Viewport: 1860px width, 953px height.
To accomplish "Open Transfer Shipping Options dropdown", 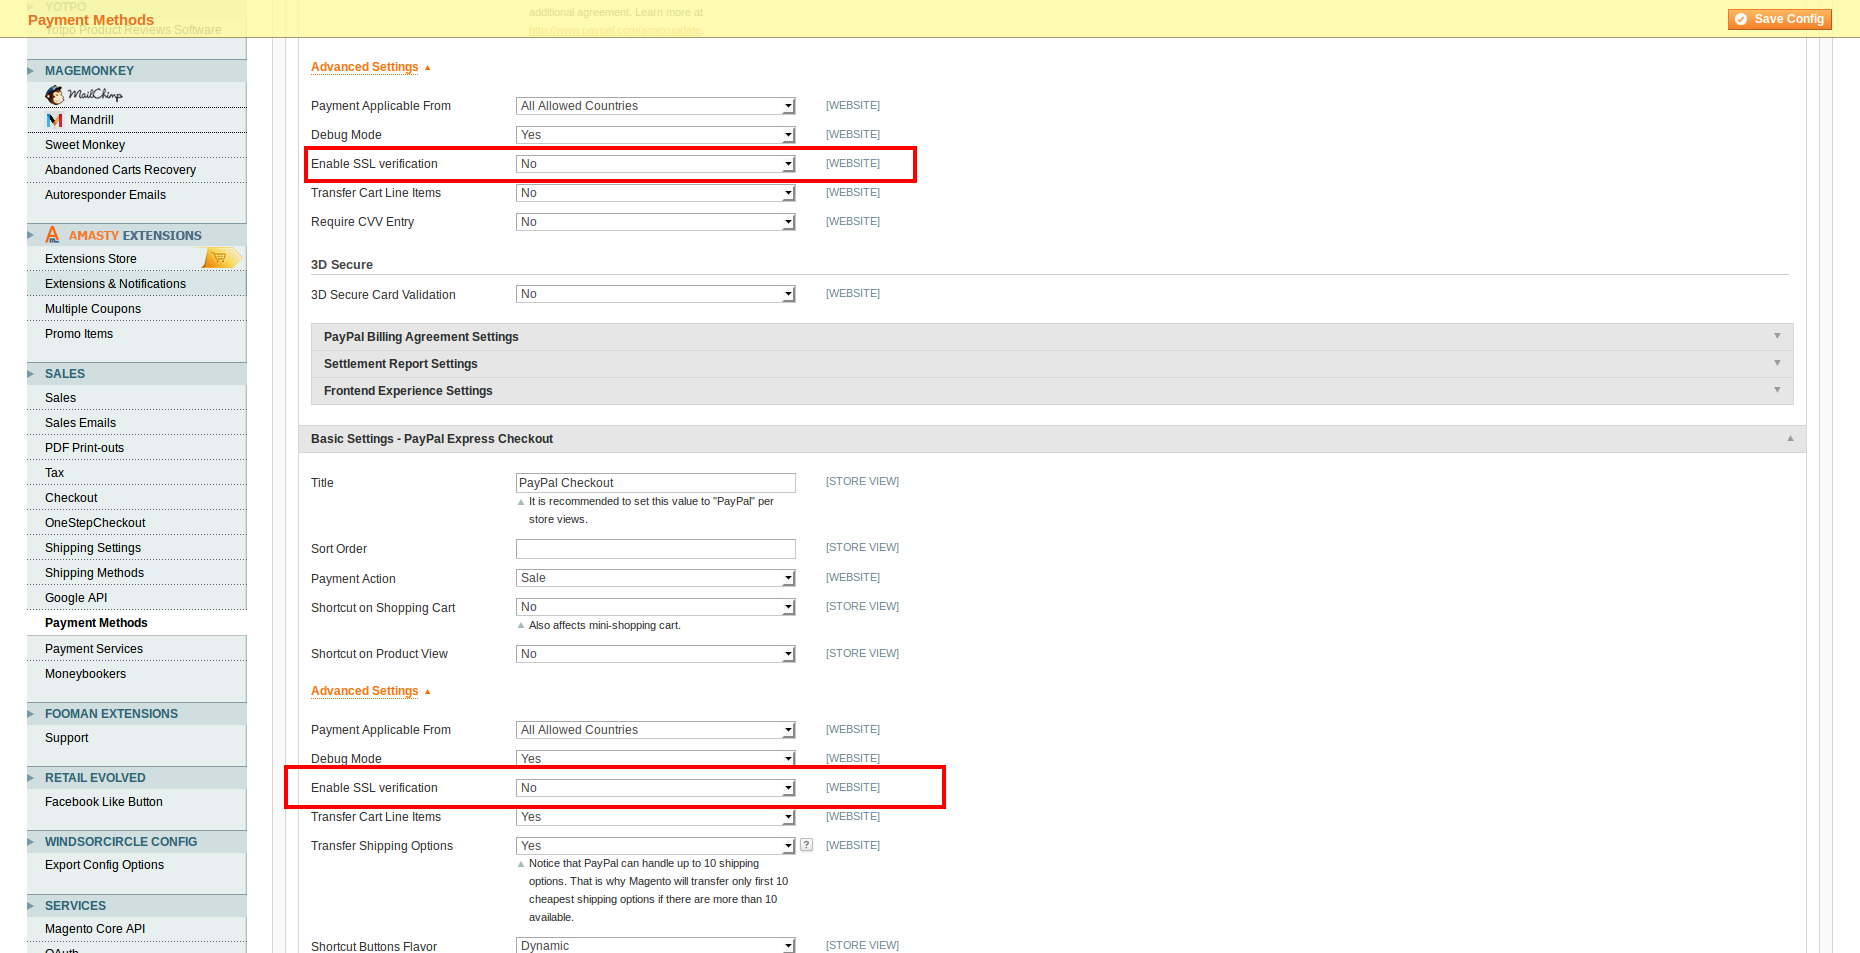I will [656, 846].
